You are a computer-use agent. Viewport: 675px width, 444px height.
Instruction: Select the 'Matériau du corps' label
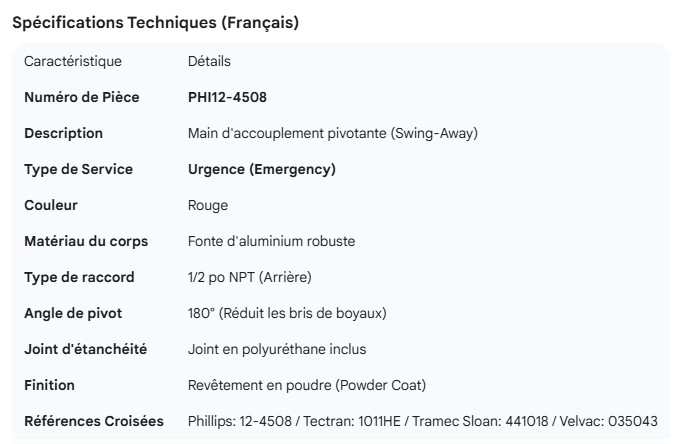86,241
